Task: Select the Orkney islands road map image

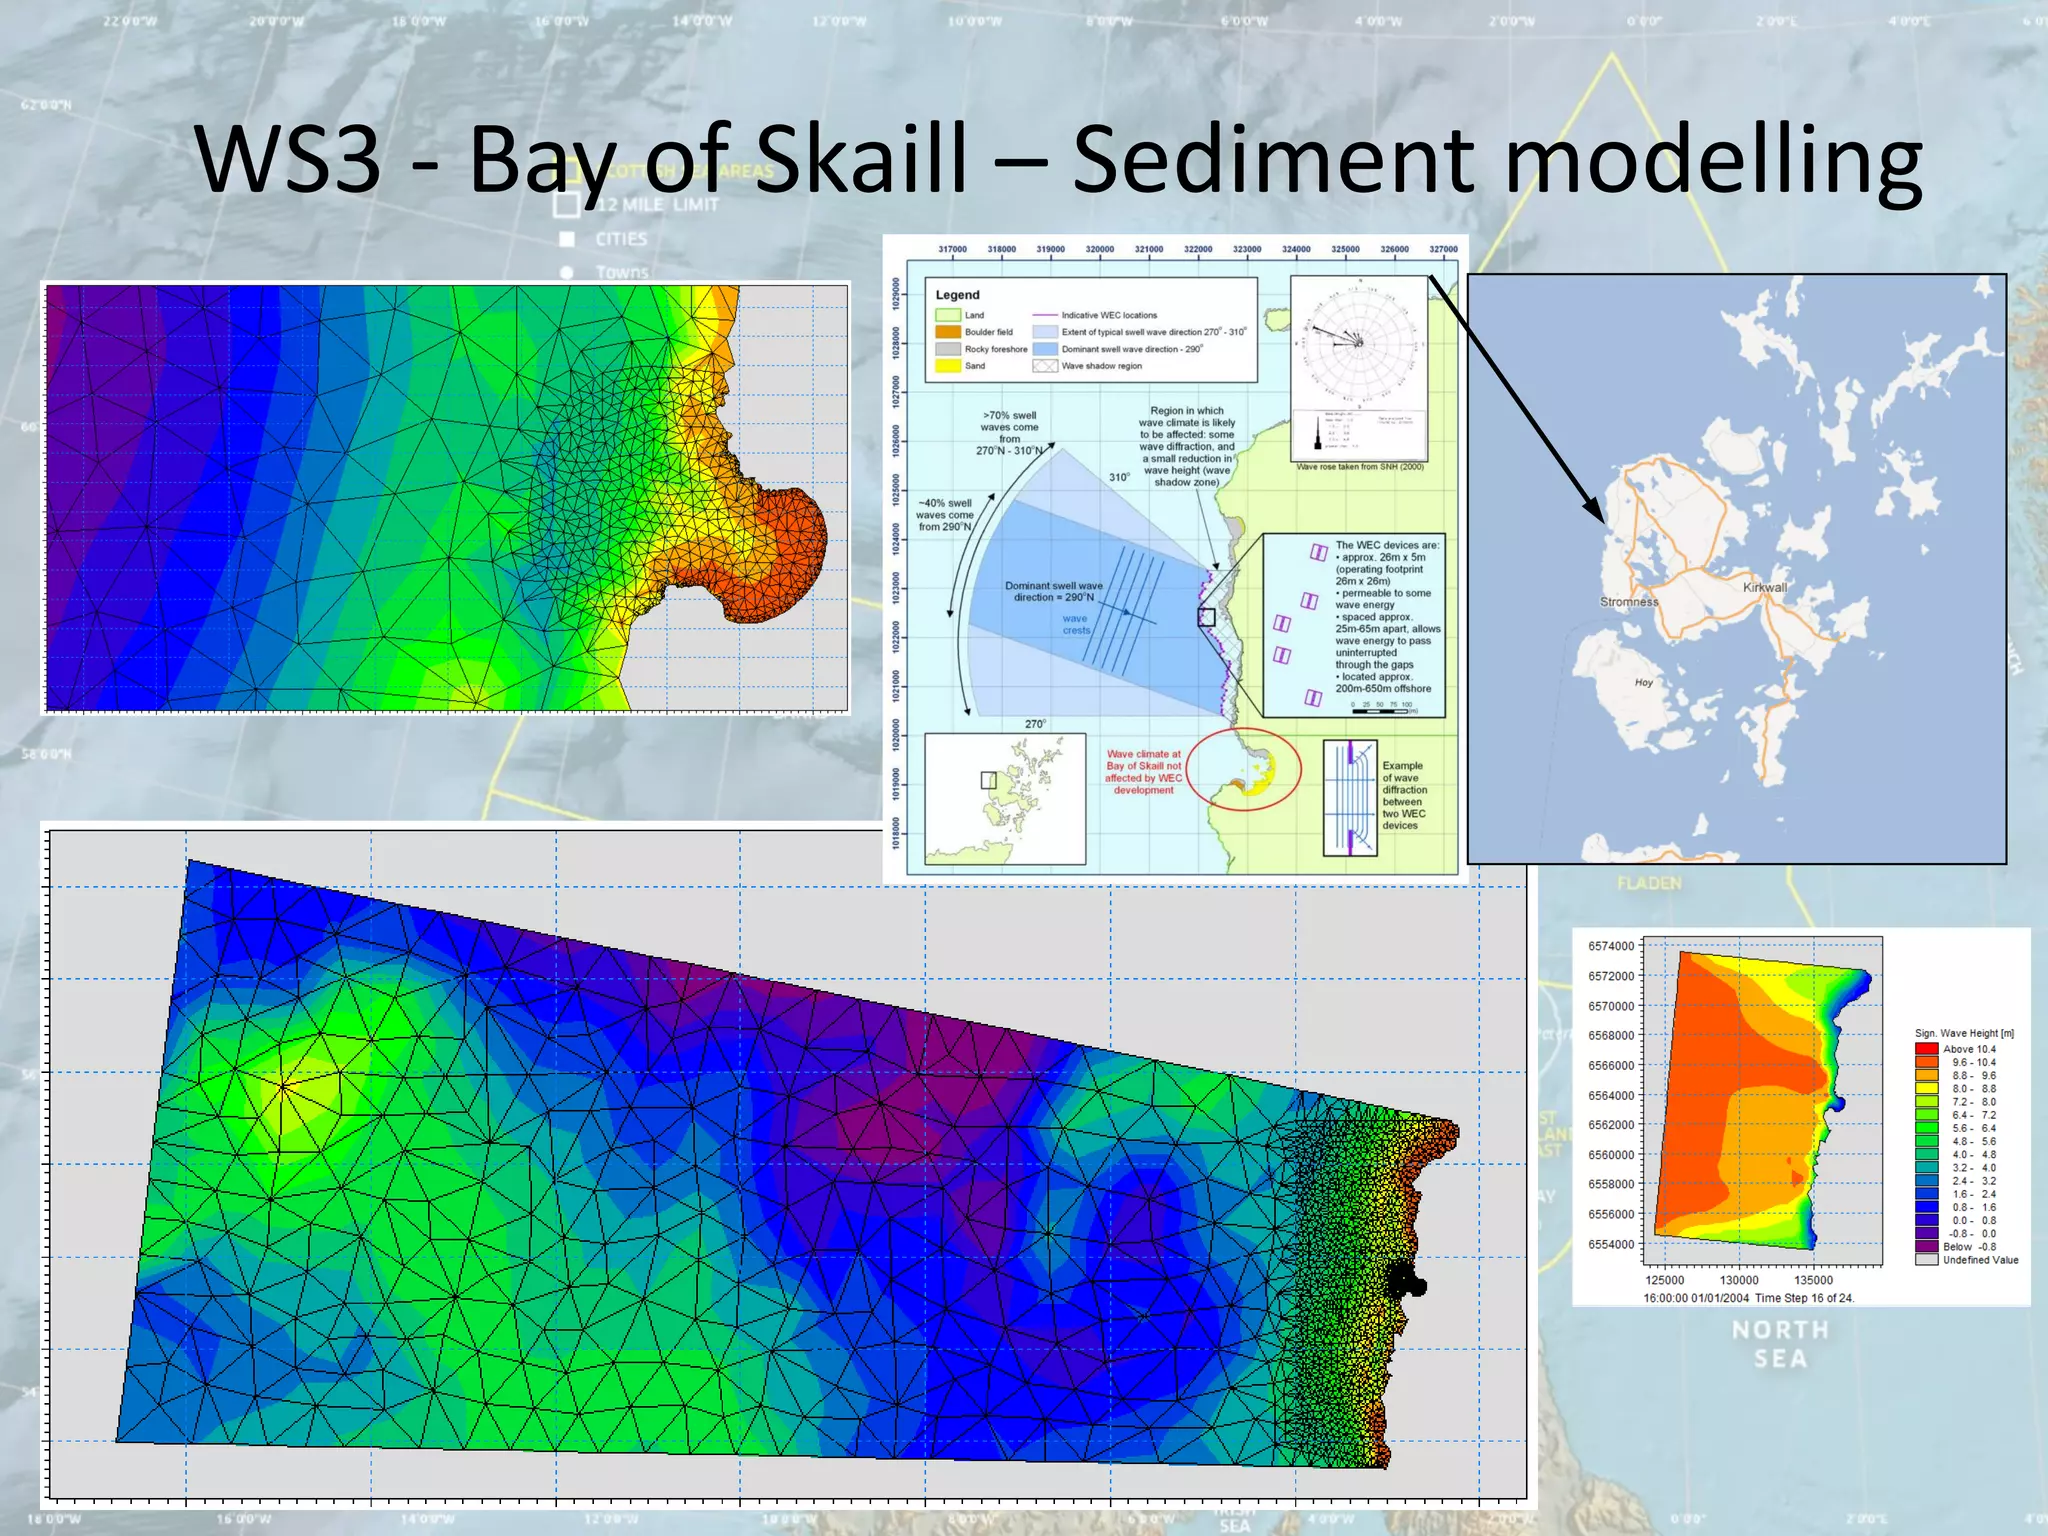Action: point(1737,568)
